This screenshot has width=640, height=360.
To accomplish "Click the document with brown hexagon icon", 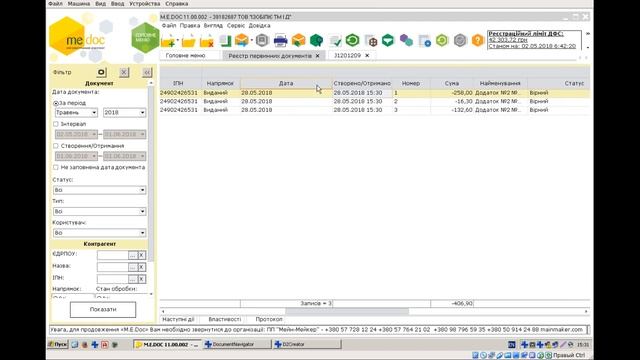I will tap(371, 40).
